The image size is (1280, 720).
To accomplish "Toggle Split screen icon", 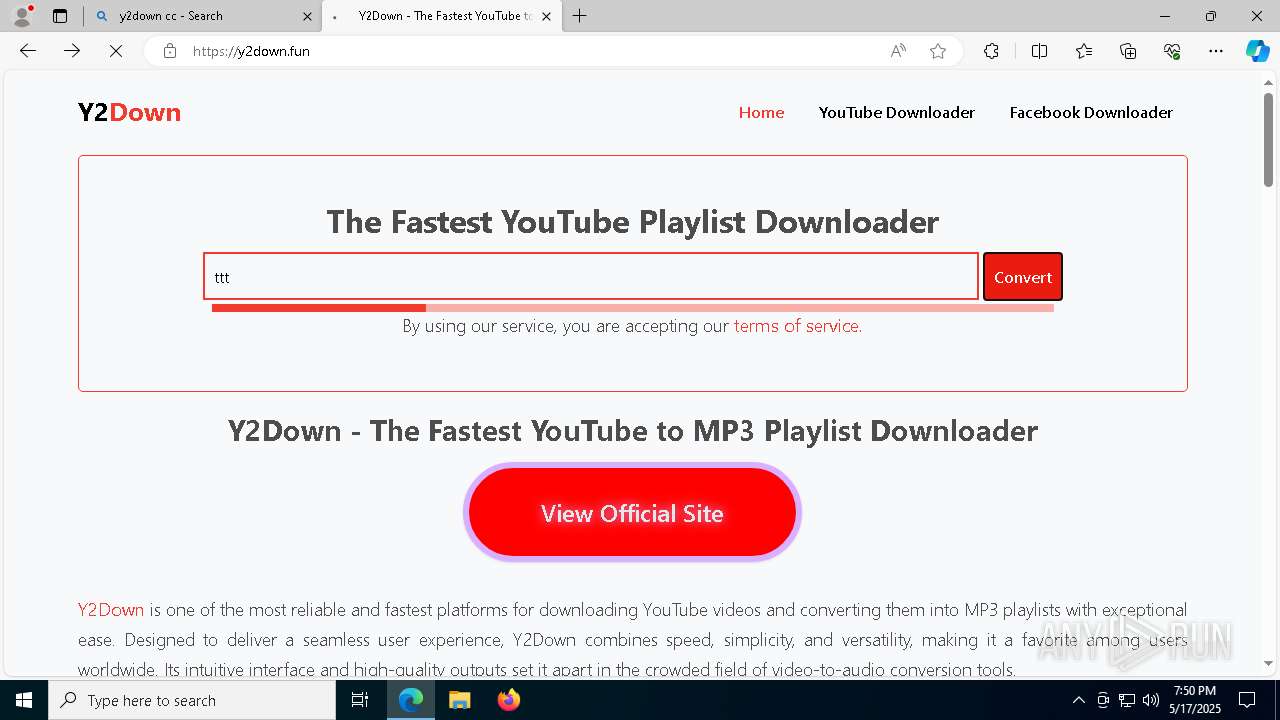I will 1039,51.
